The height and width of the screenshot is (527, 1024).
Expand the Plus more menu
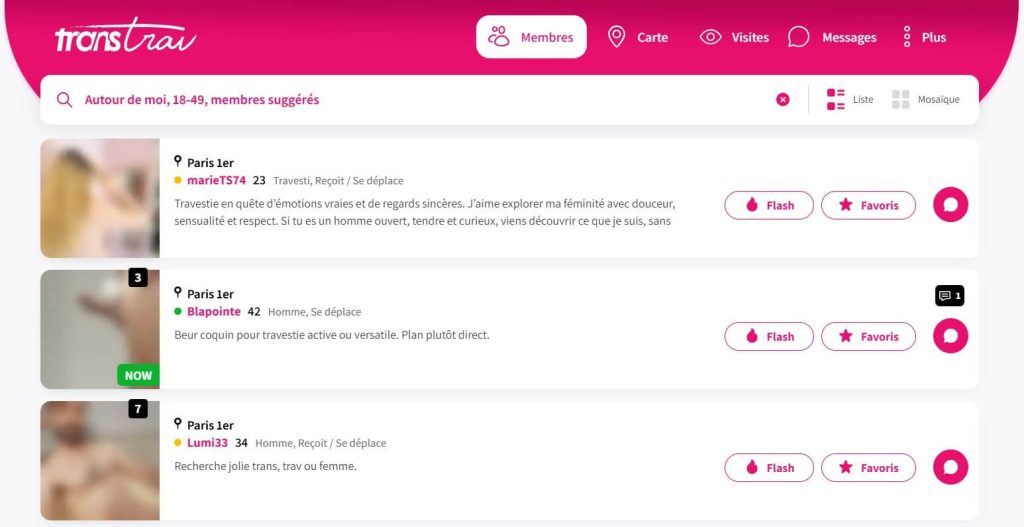click(x=924, y=37)
